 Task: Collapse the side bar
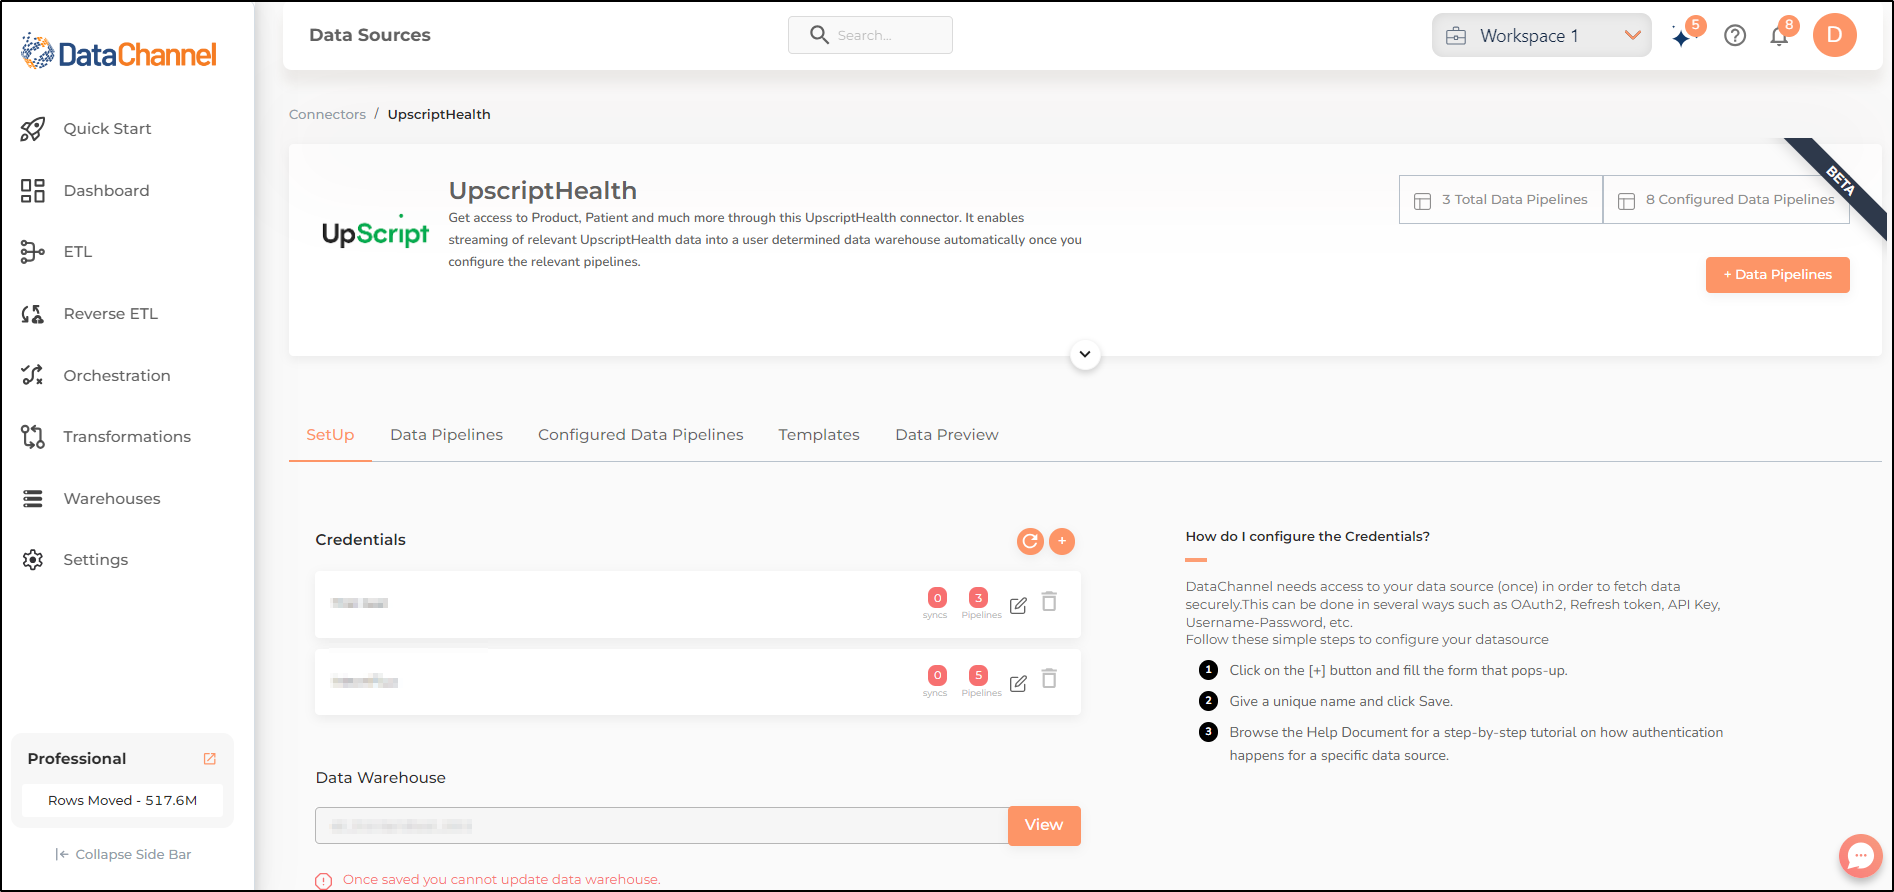point(123,855)
